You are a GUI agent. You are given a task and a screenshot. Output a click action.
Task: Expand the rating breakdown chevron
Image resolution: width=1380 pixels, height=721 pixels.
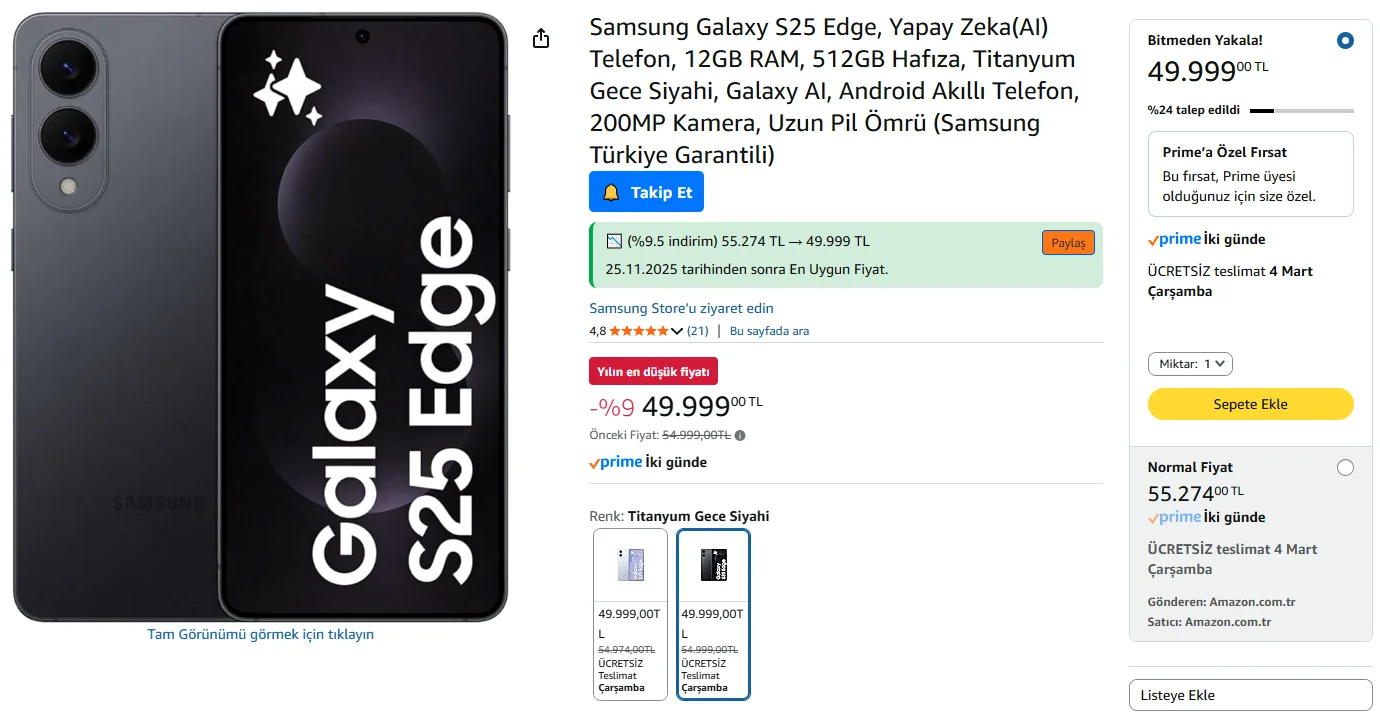click(677, 331)
